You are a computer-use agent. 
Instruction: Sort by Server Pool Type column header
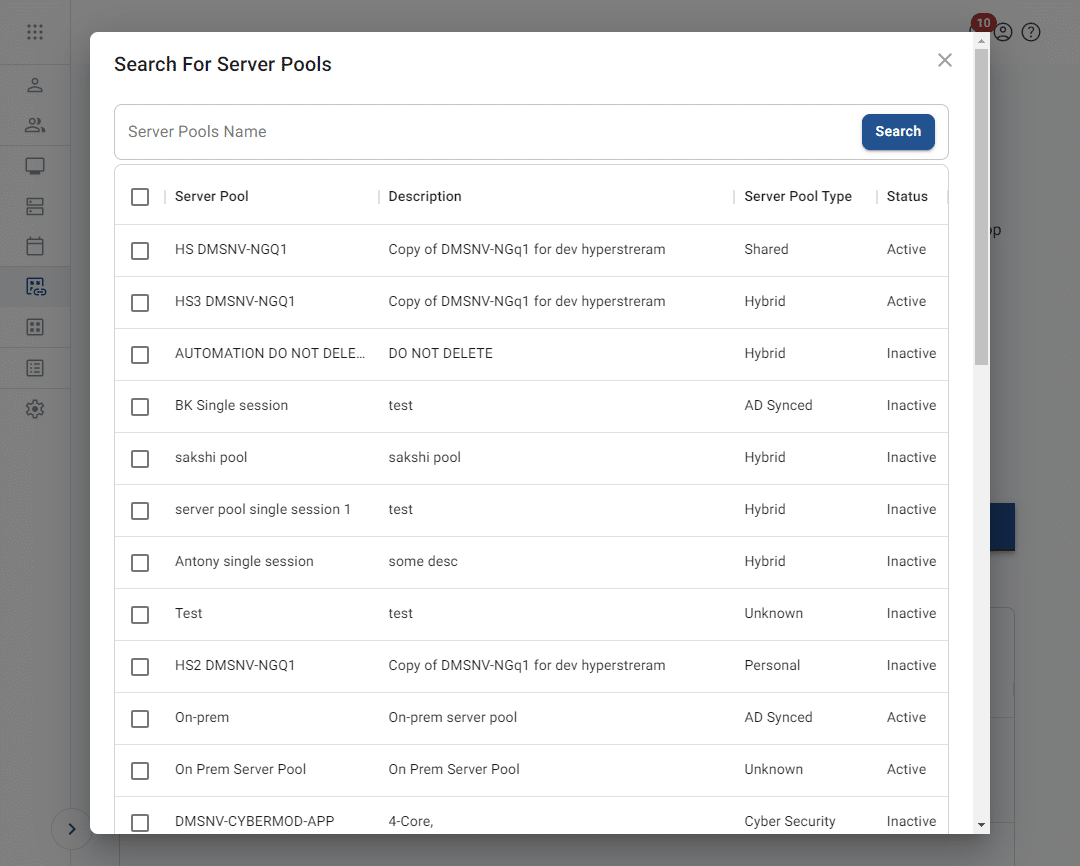[797, 197]
